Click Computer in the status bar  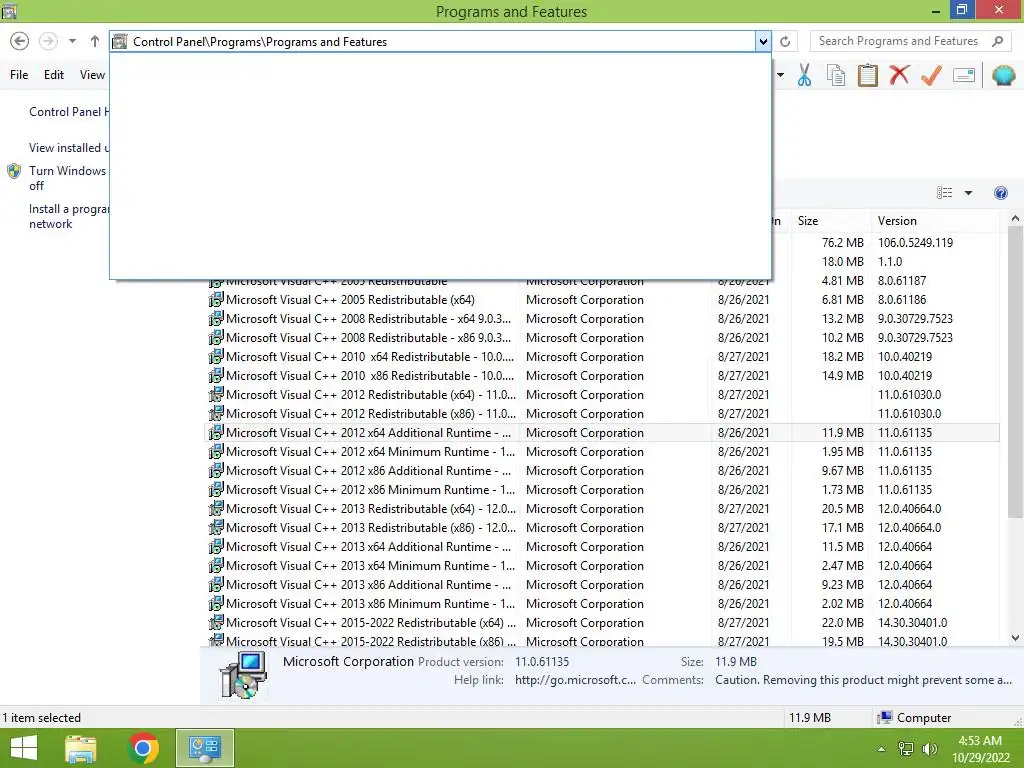click(x=914, y=718)
